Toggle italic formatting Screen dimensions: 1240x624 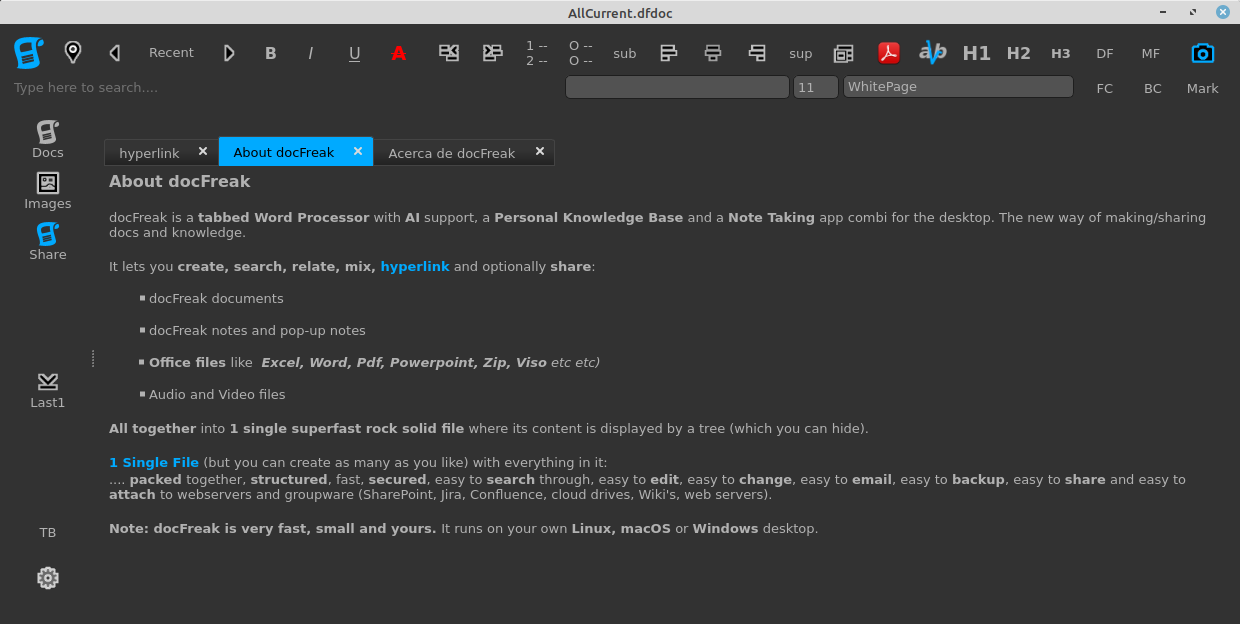tap(311, 53)
